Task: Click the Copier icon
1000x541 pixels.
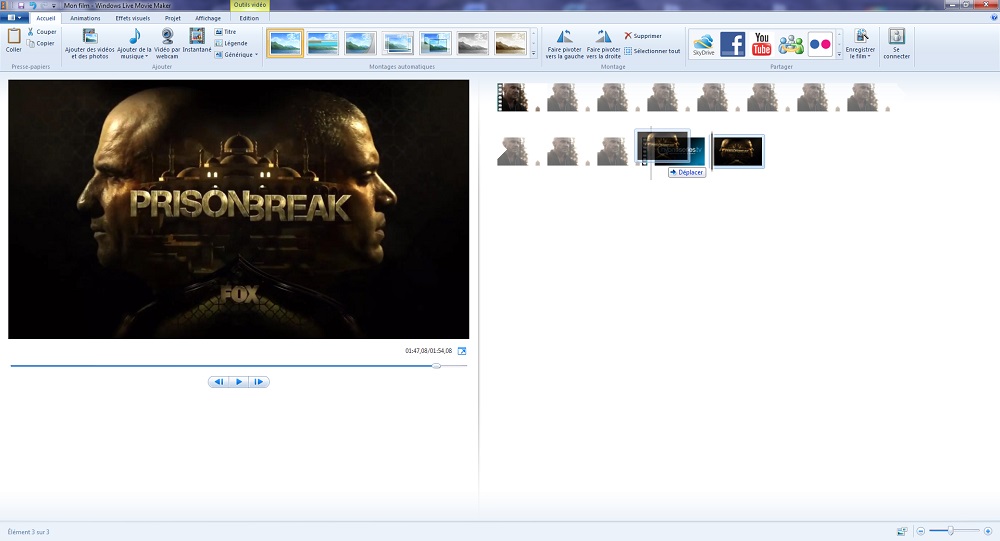Action: [x=31, y=43]
